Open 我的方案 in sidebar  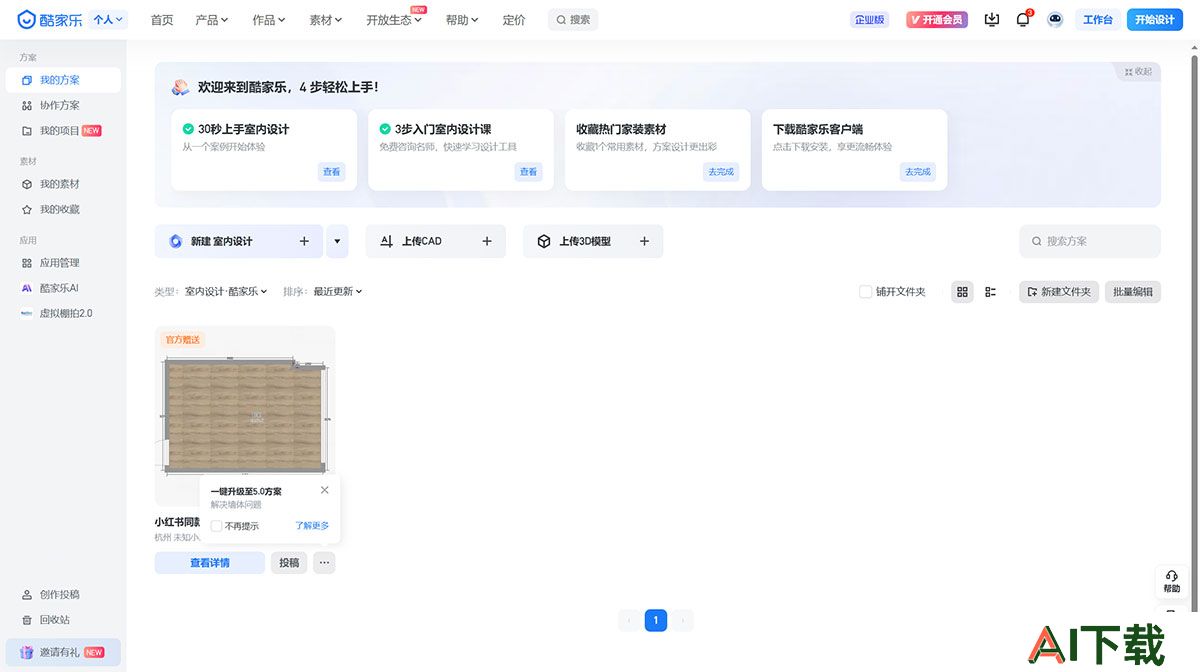click(x=63, y=80)
